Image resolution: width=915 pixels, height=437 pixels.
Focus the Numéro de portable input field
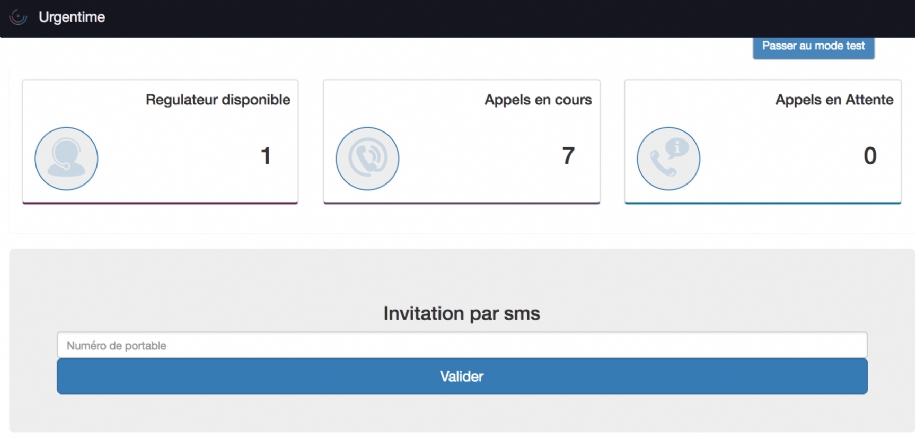coord(461,345)
